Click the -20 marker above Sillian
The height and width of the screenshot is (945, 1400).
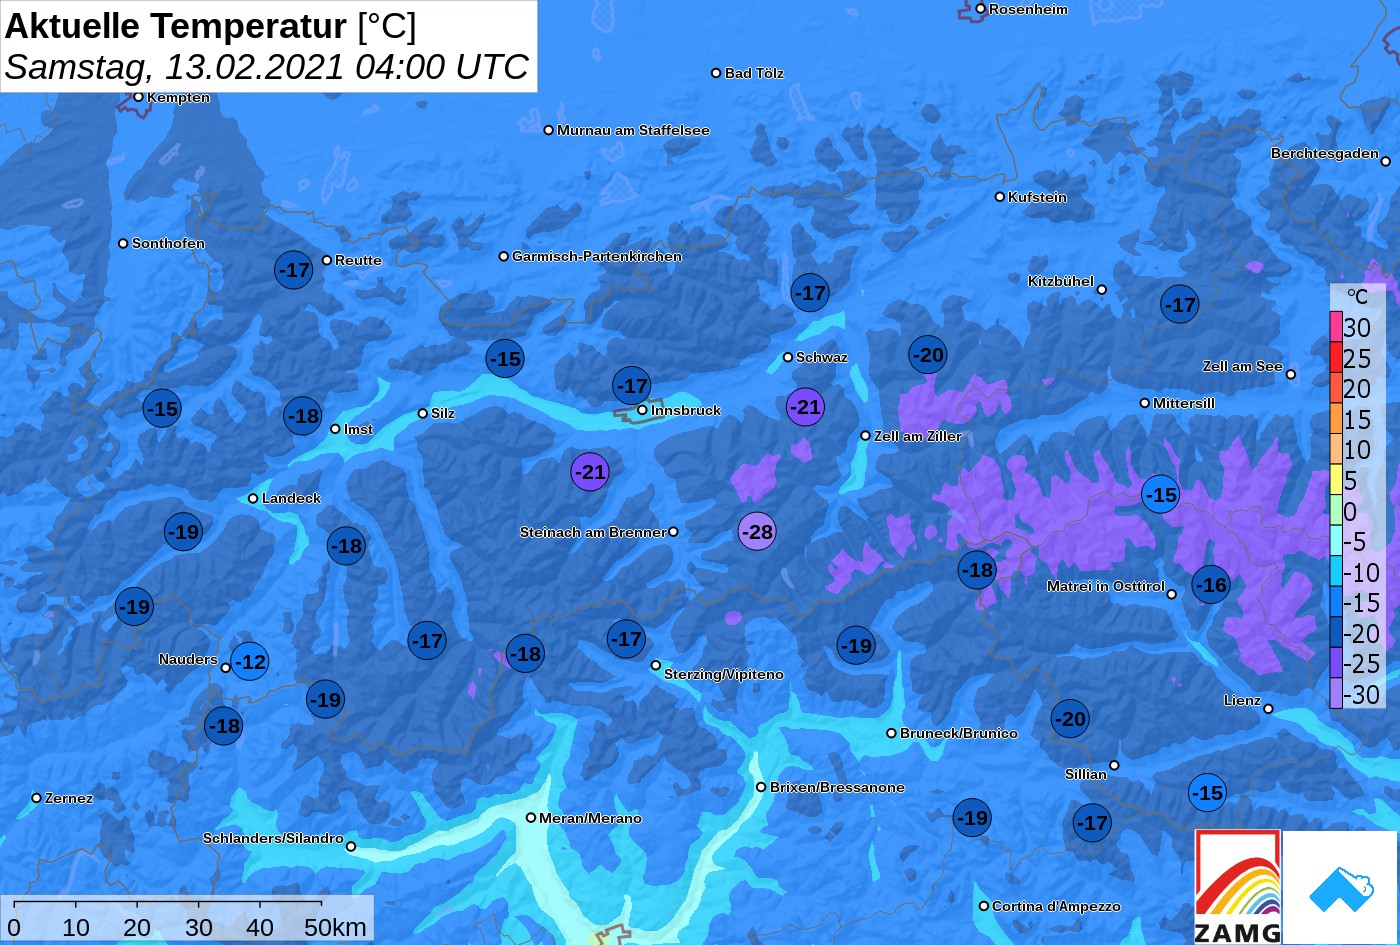tap(1070, 718)
